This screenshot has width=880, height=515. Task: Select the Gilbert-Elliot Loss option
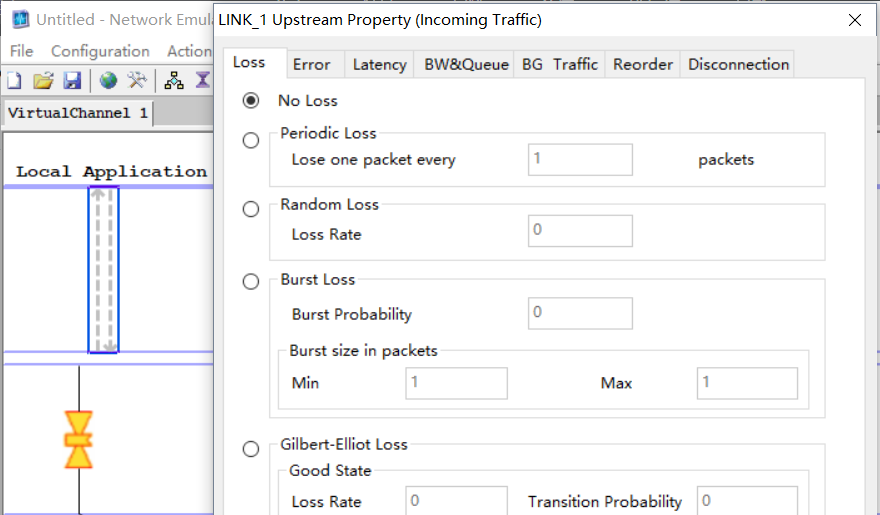(251, 449)
